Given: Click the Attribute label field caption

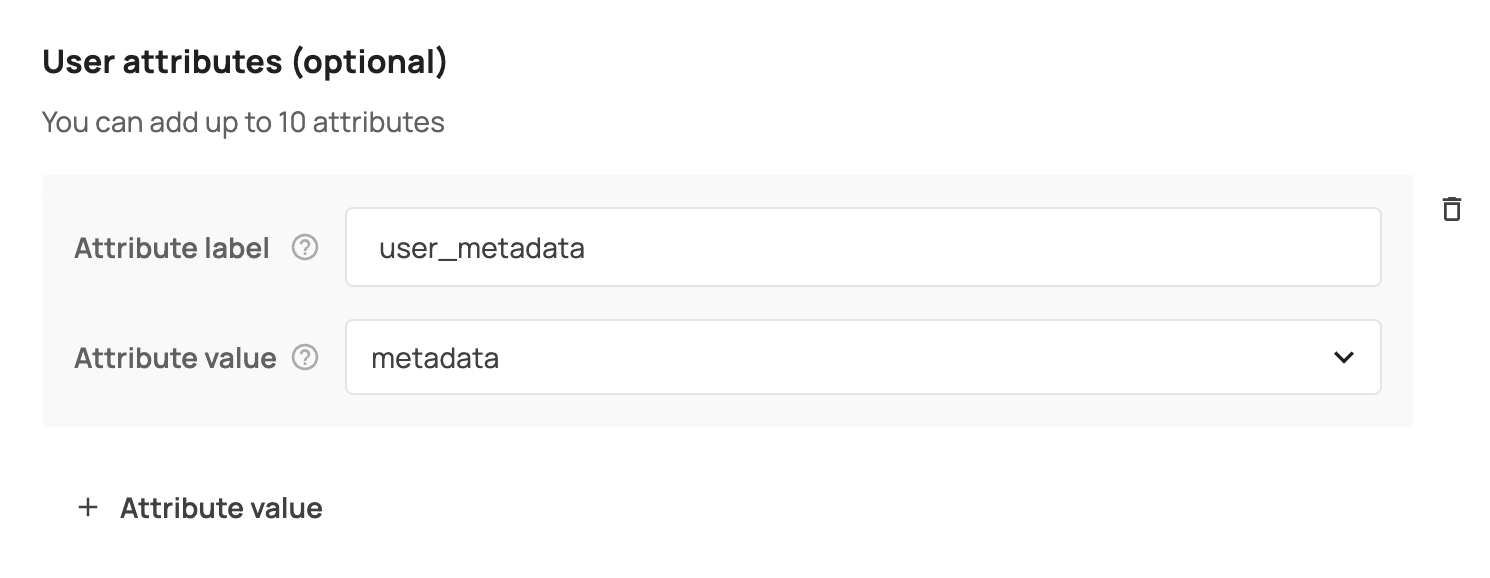Looking at the screenshot, I should pyautogui.click(x=172, y=249).
